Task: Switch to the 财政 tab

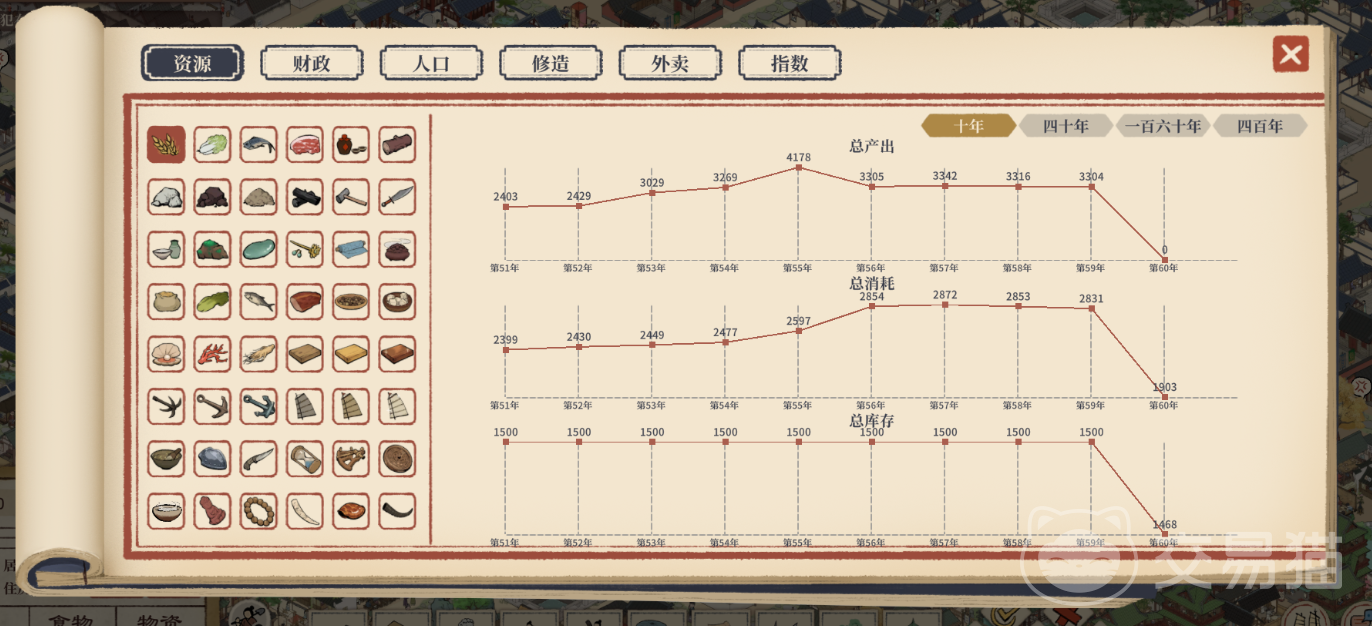Action: [x=312, y=63]
